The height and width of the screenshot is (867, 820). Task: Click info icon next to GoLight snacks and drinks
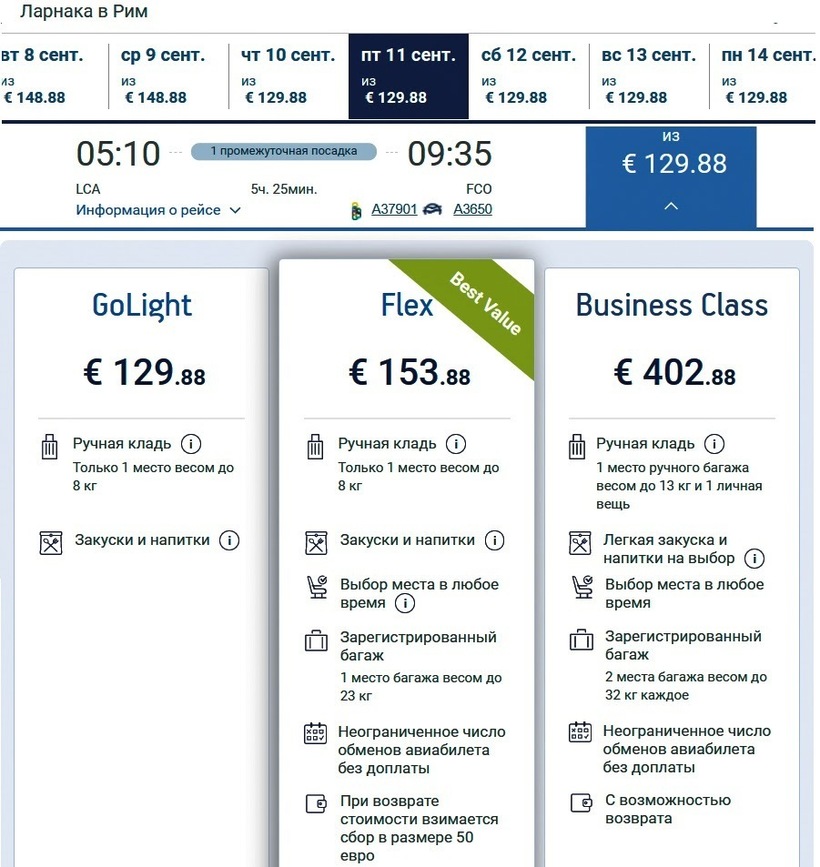229,540
